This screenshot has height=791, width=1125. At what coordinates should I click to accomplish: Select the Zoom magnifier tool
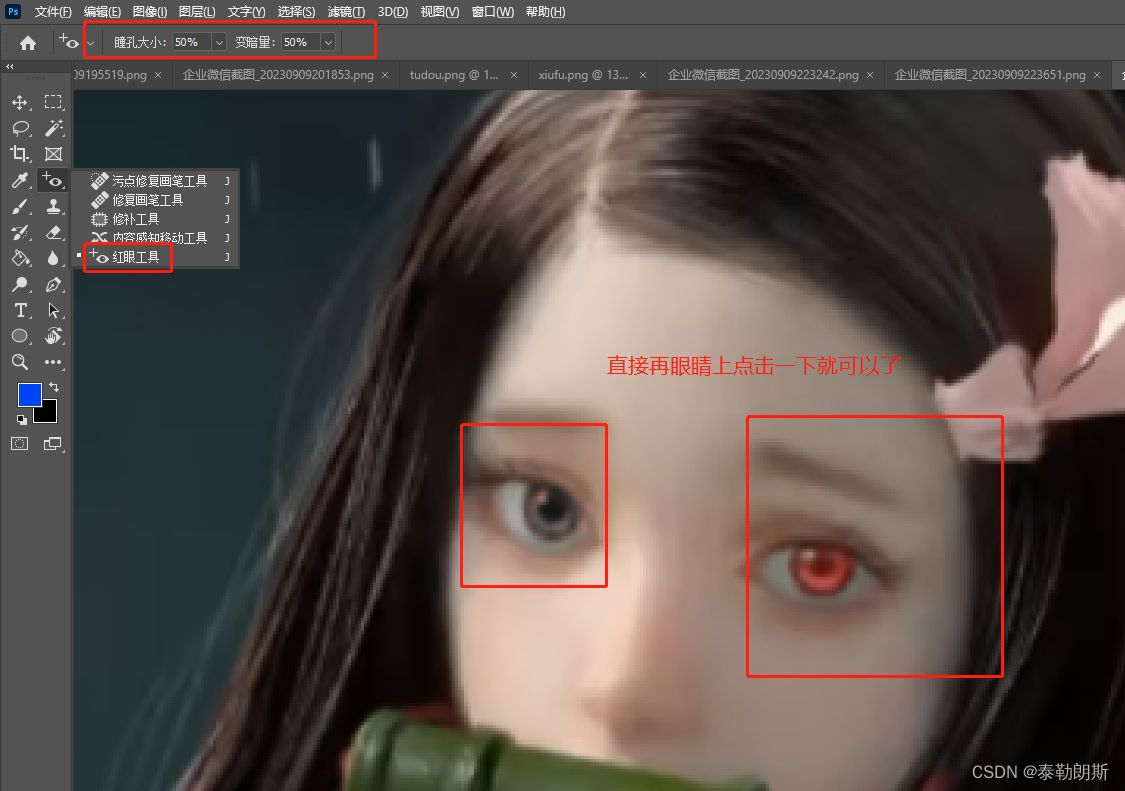(20, 362)
